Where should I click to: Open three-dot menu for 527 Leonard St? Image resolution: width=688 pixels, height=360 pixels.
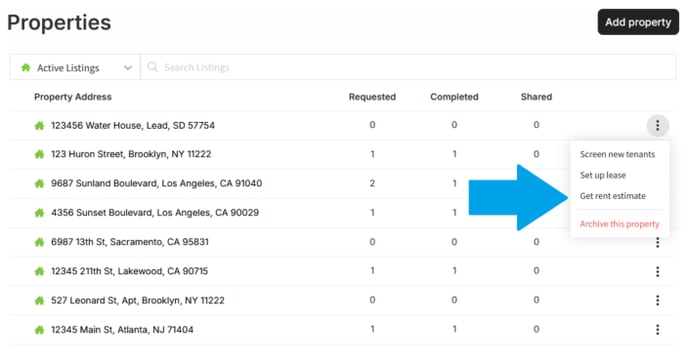coord(657,300)
